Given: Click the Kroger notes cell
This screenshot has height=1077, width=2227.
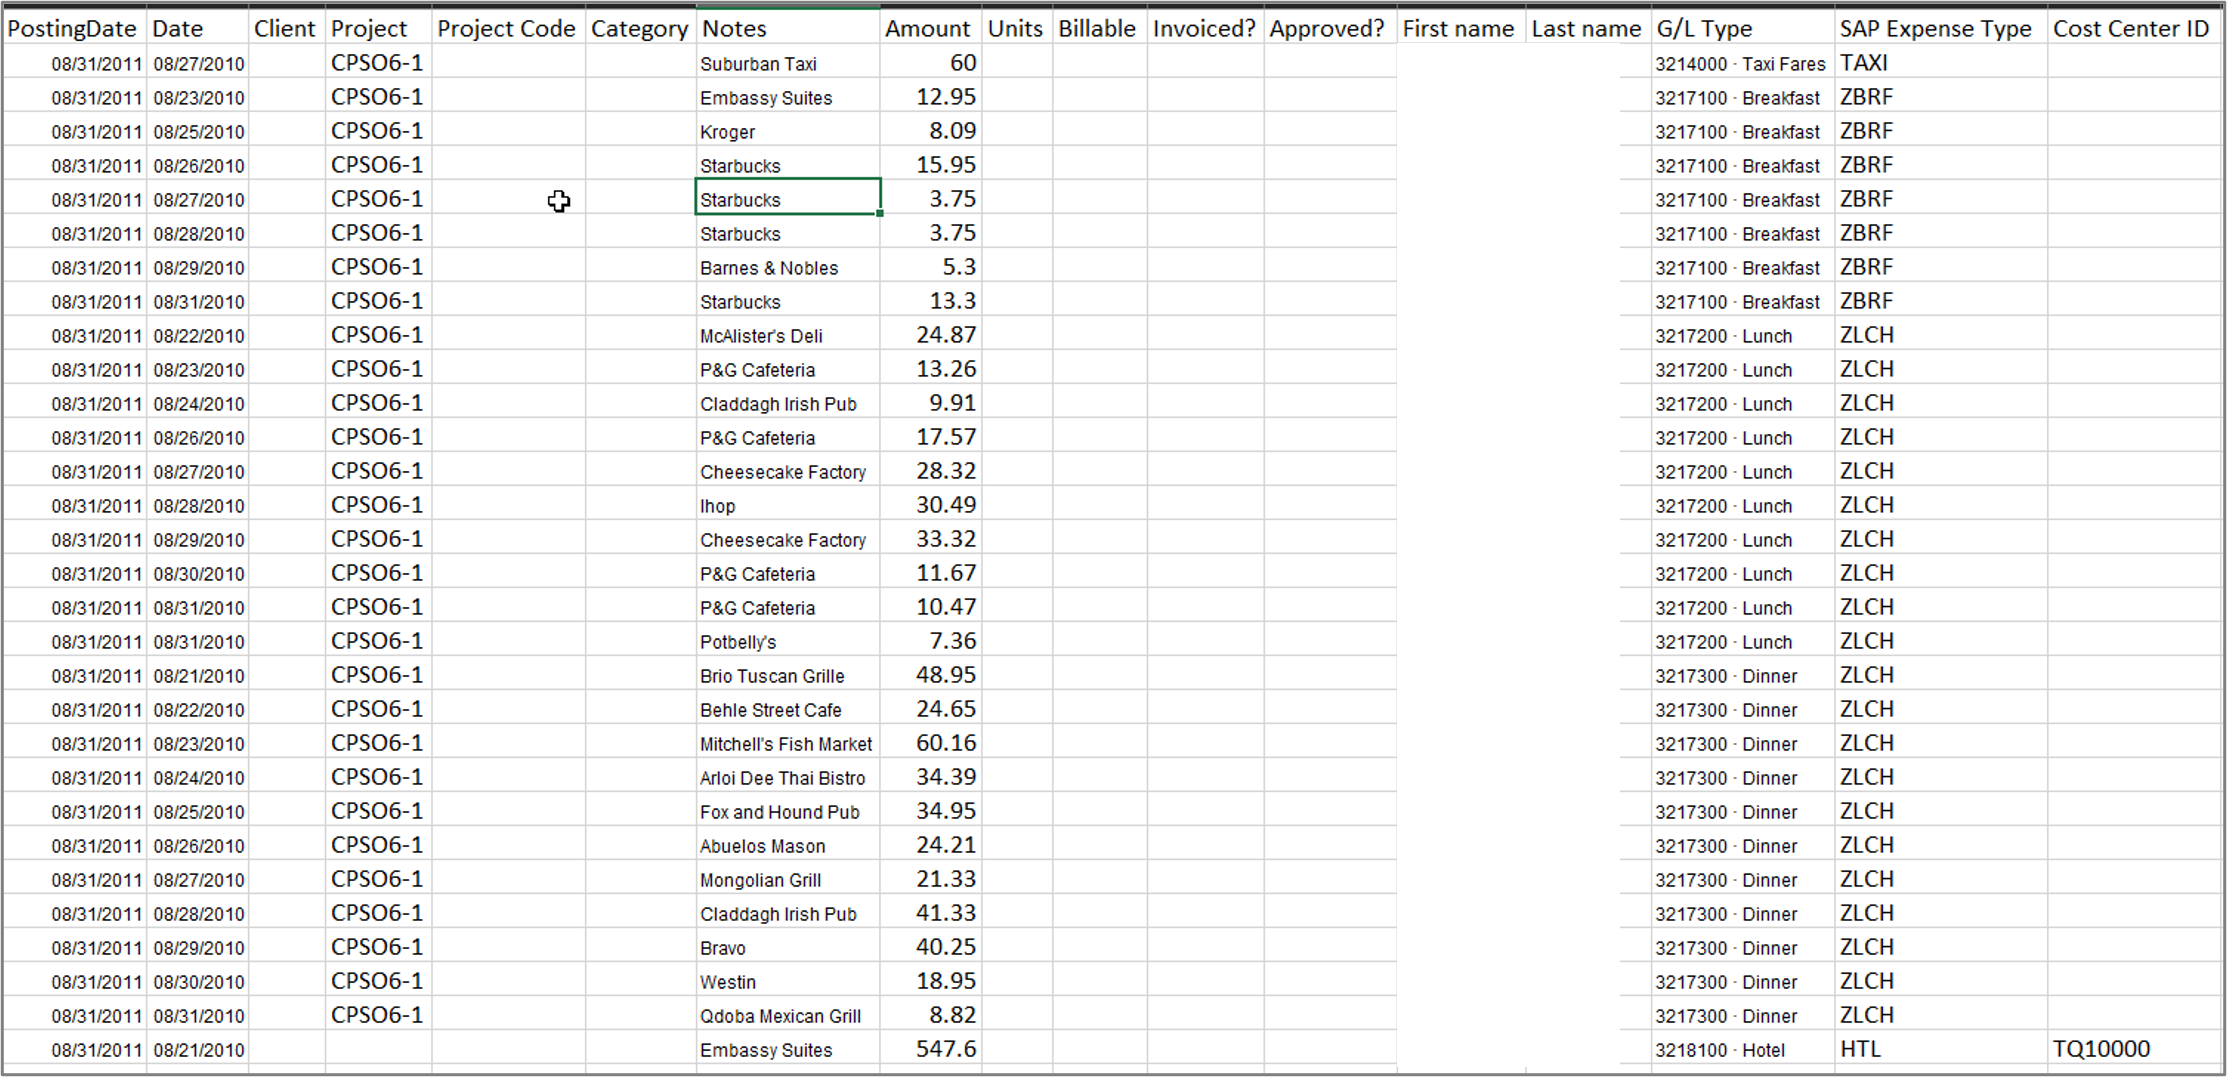Looking at the screenshot, I should [x=788, y=131].
